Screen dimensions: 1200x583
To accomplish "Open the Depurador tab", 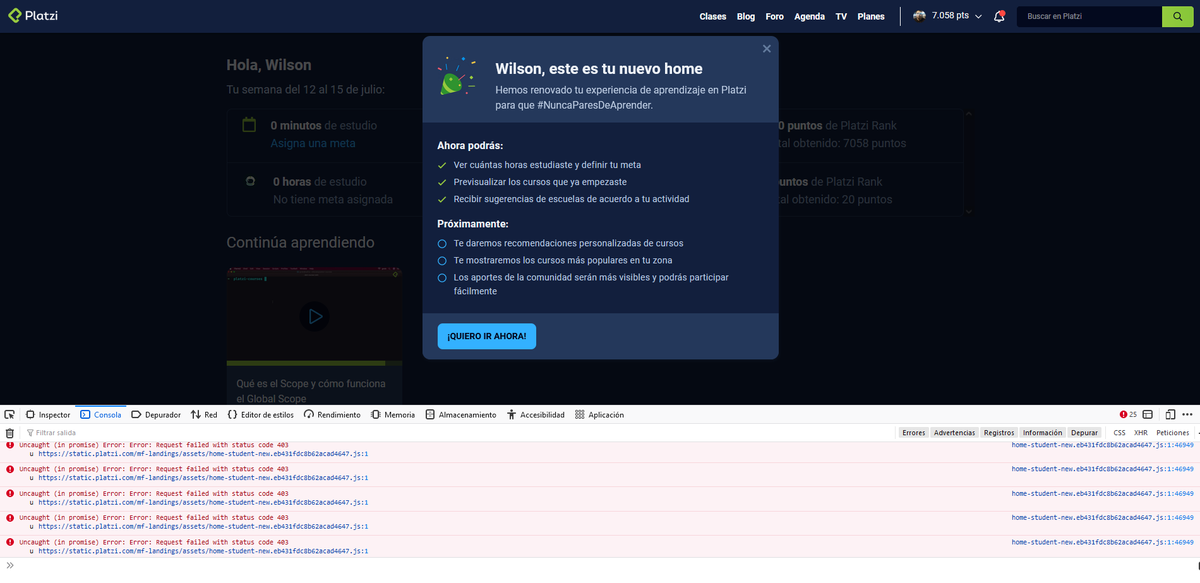I will (x=156, y=414).
